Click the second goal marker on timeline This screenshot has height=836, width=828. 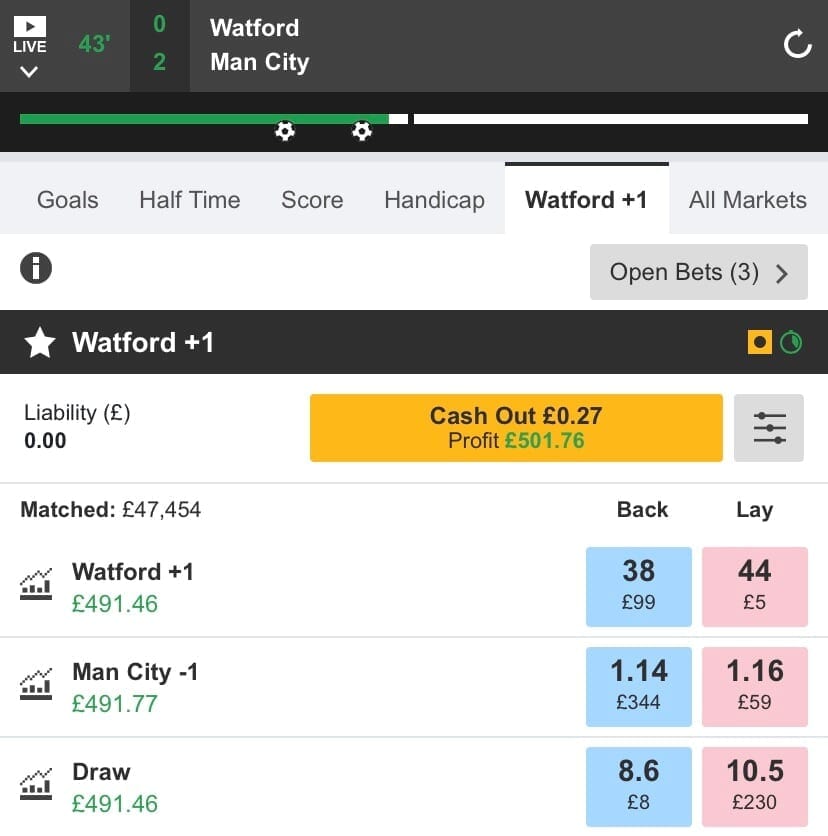coord(361,131)
